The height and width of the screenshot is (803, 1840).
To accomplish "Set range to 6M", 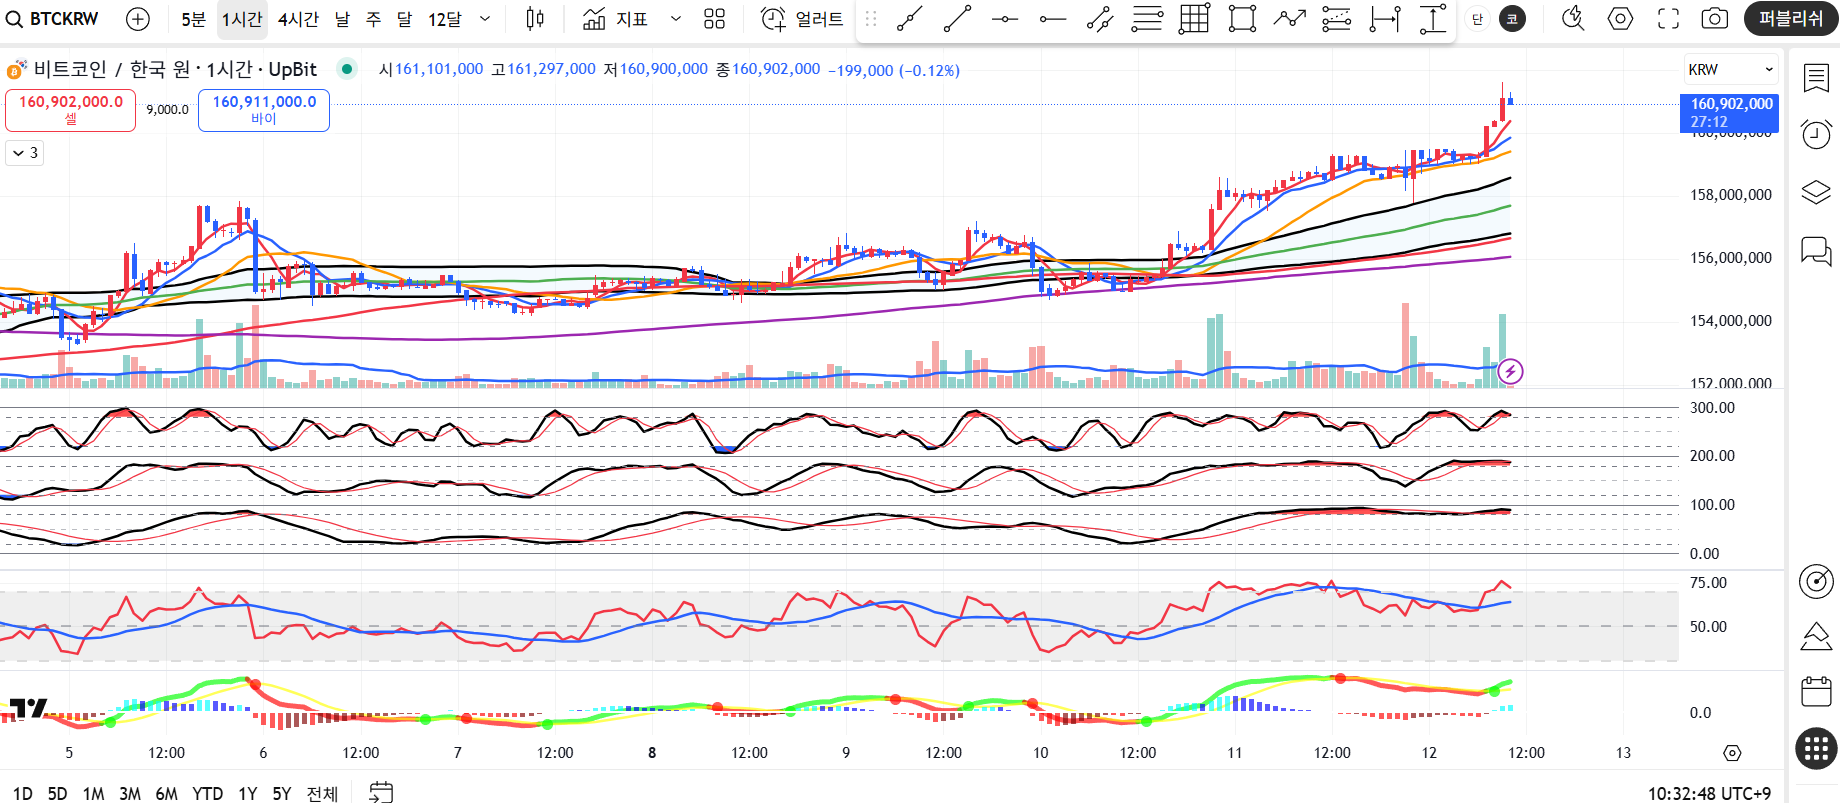I will (166, 793).
